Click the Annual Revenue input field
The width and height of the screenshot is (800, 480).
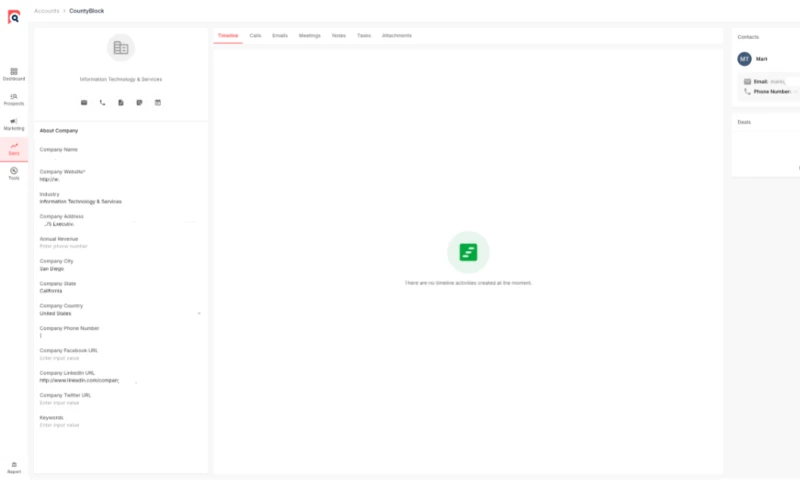click(121, 246)
